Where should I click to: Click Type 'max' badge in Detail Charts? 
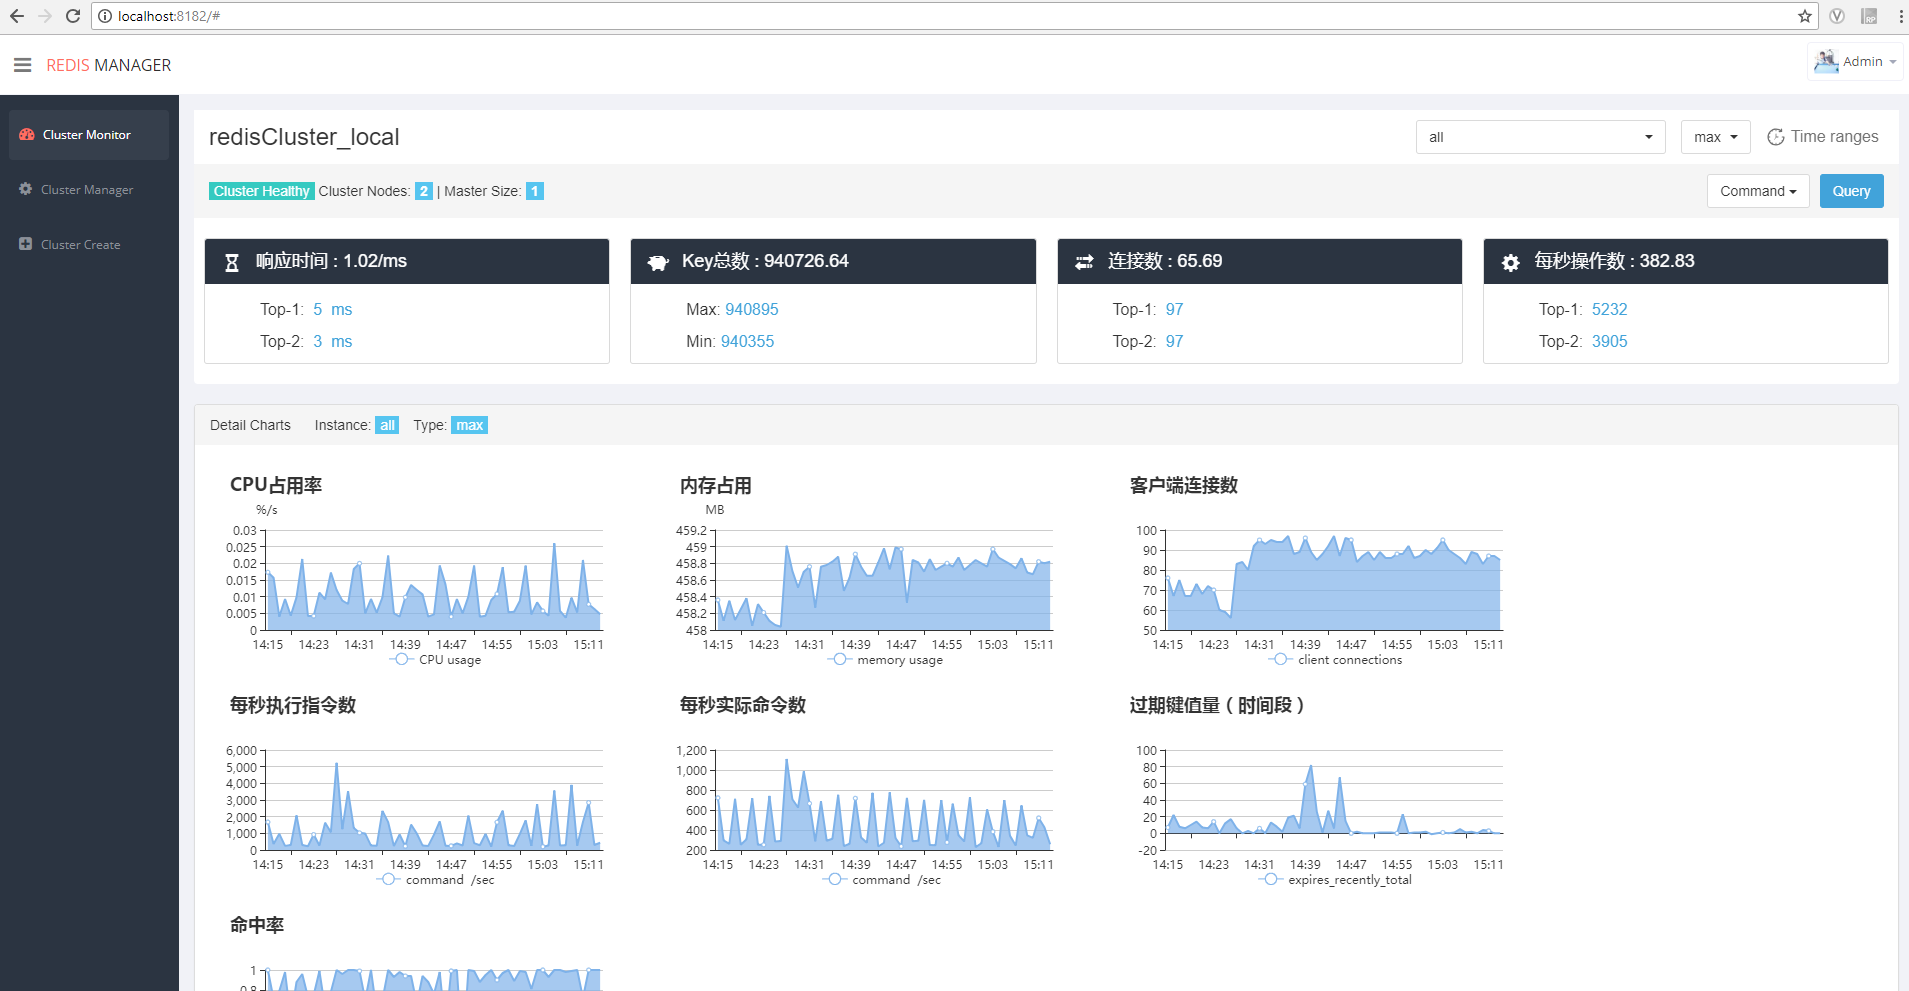point(469,425)
